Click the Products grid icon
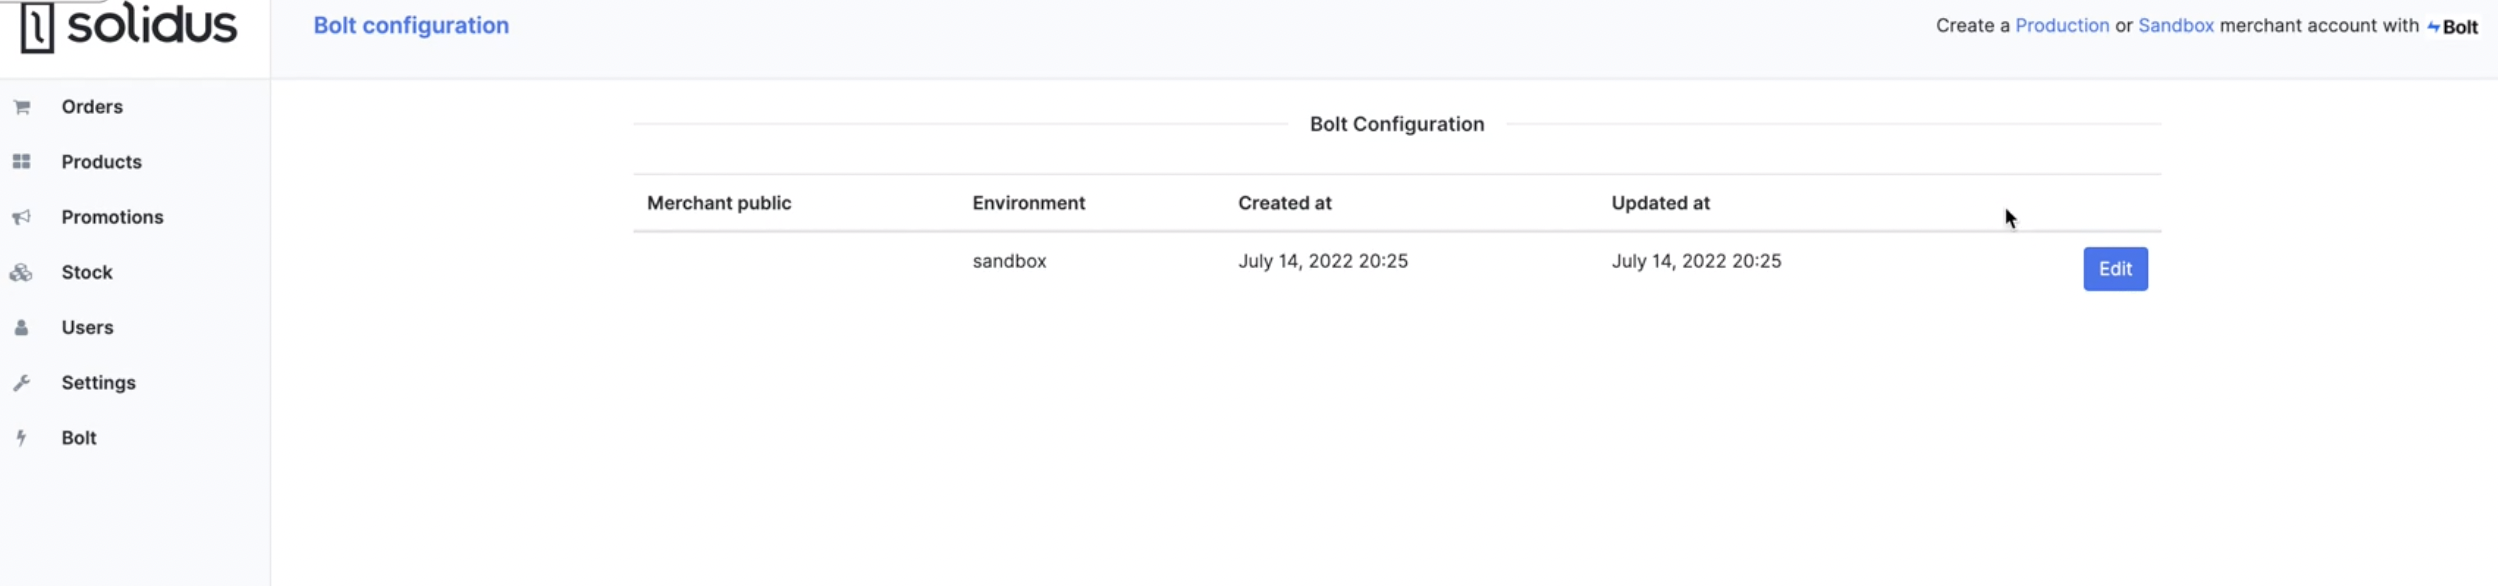Image resolution: width=2498 pixels, height=586 pixels. pos(21,162)
